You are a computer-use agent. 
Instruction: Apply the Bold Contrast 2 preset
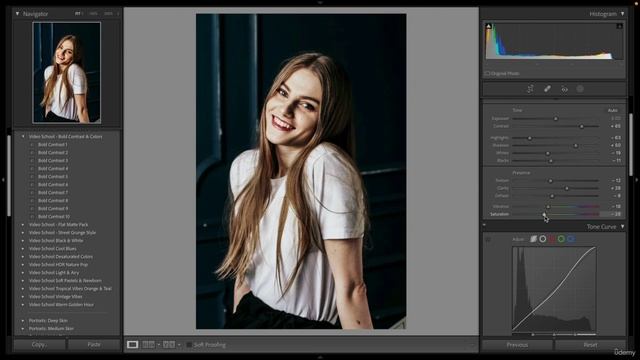(53, 152)
